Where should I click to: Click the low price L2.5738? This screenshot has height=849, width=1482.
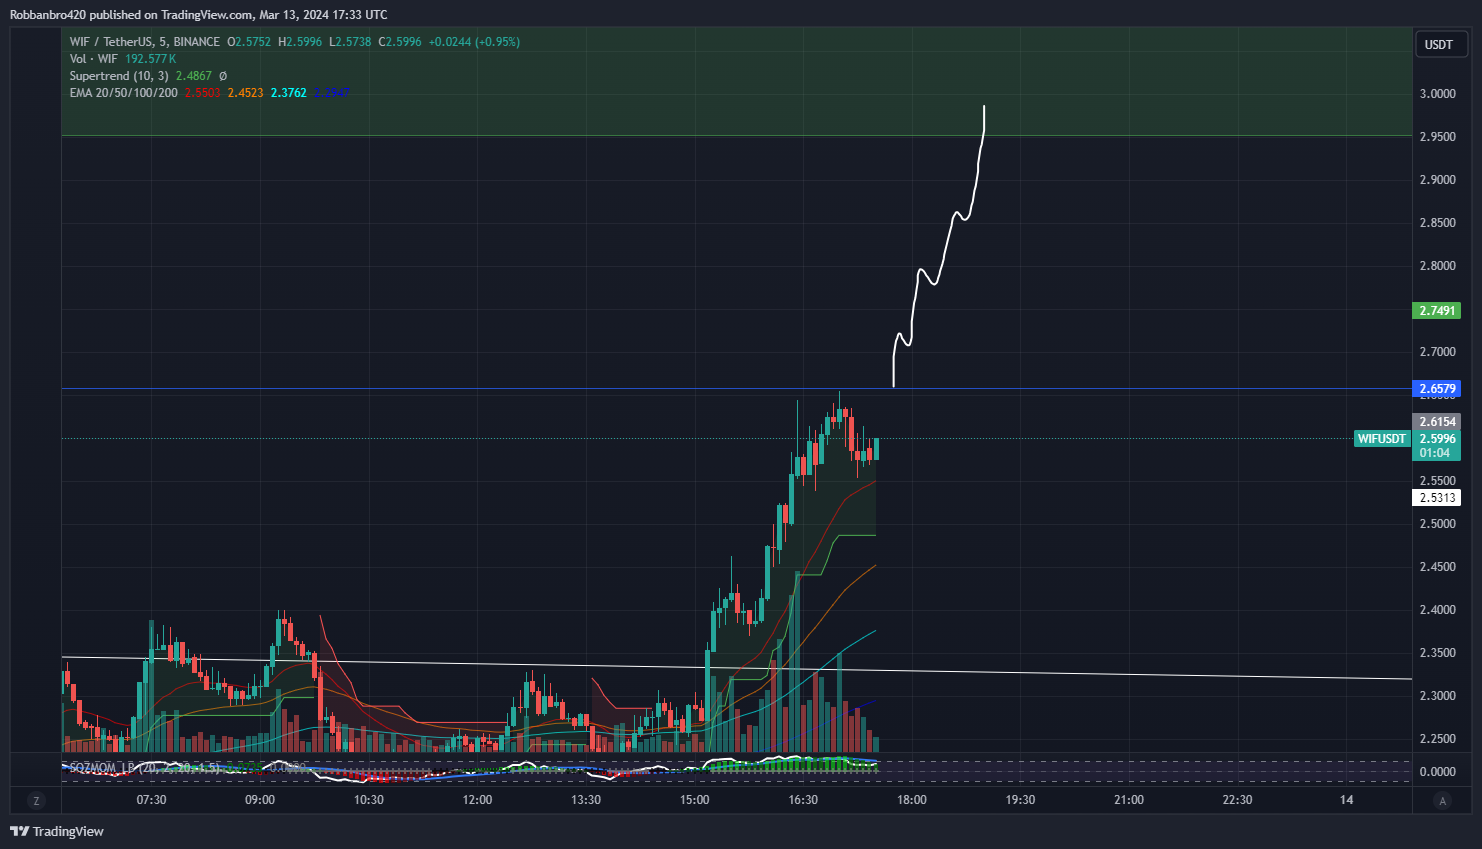click(350, 42)
